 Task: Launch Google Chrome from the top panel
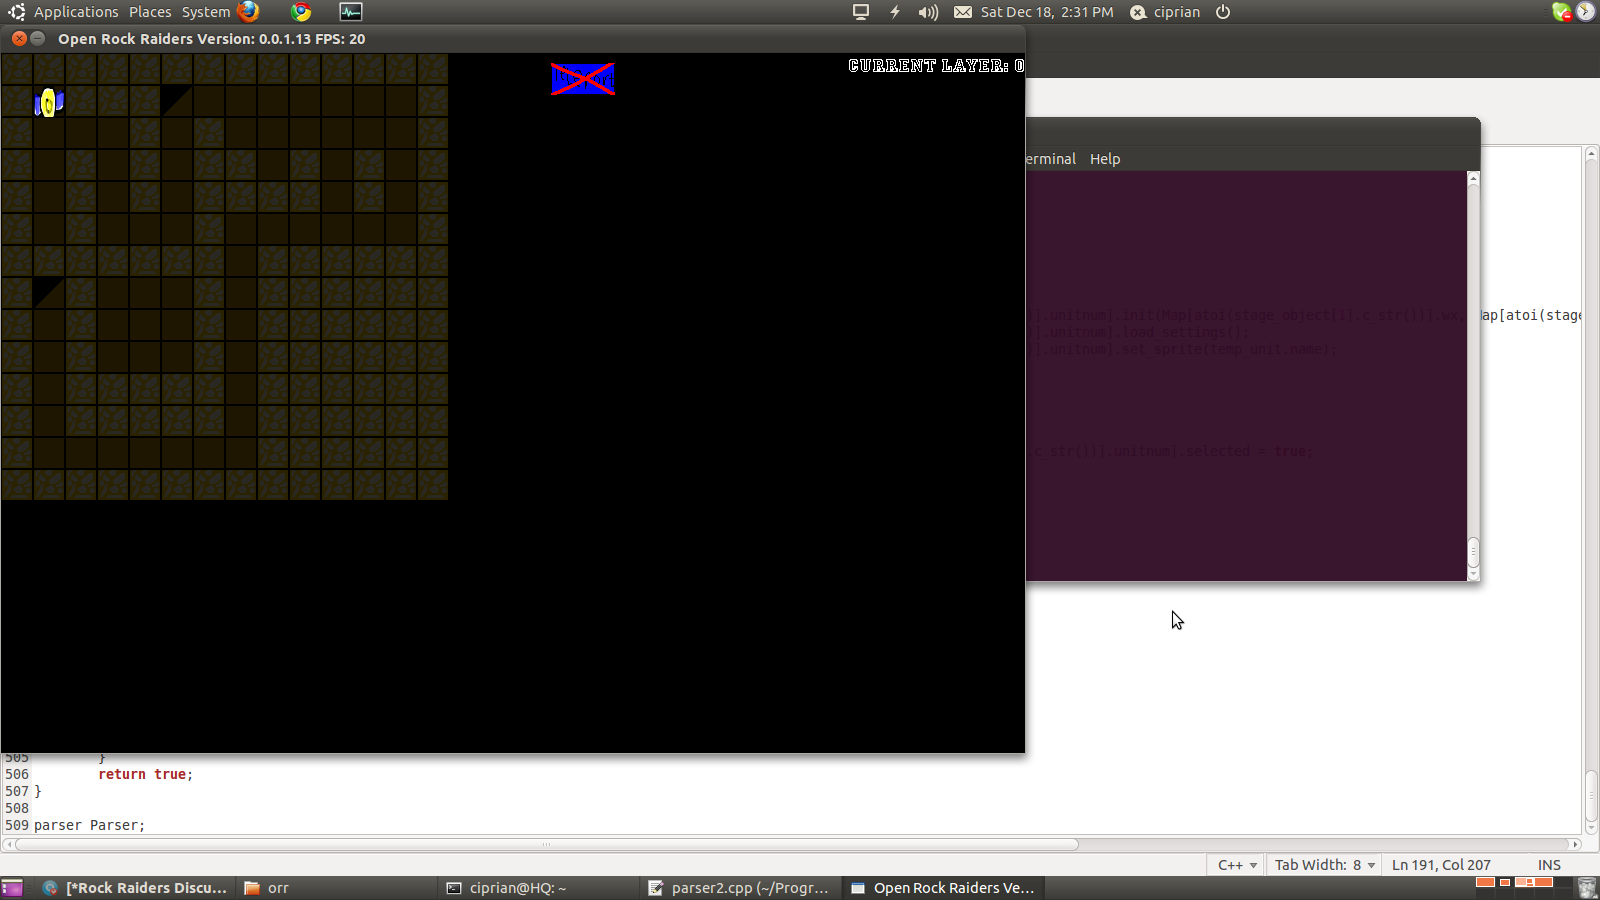point(301,12)
